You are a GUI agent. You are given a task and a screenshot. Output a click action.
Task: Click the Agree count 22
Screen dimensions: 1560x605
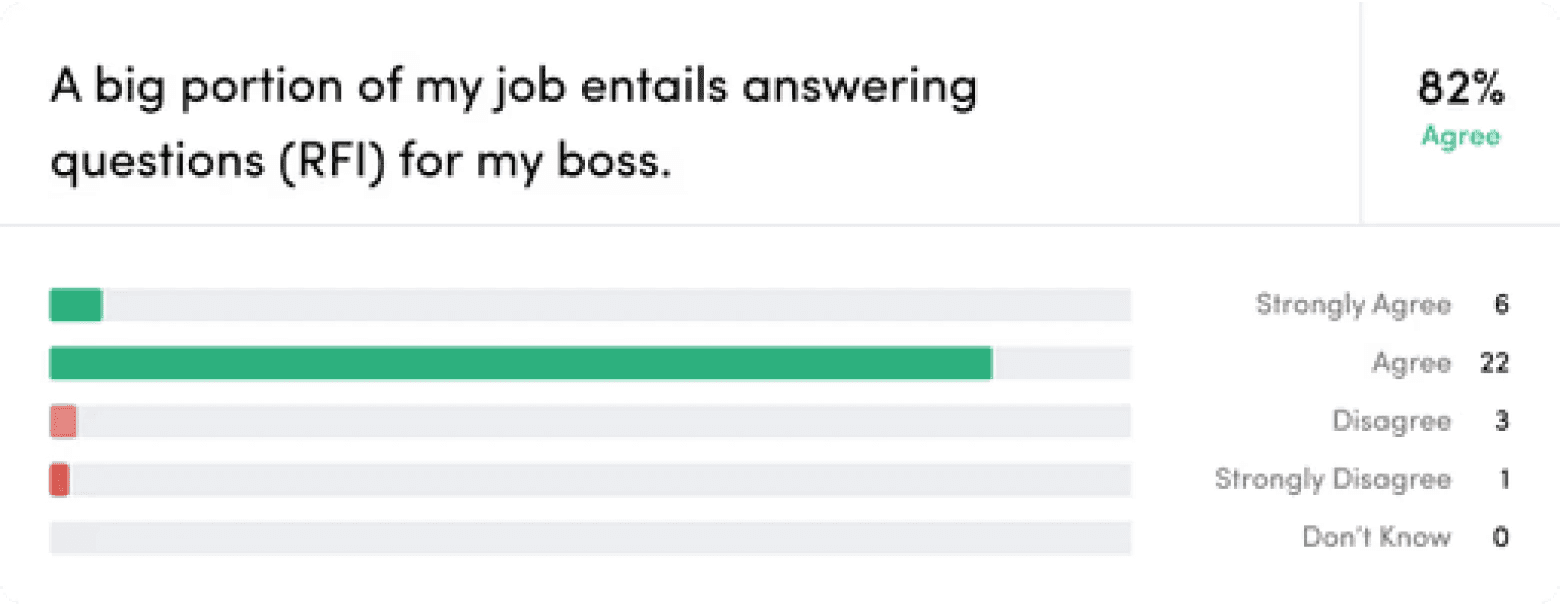[x=1495, y=364]
